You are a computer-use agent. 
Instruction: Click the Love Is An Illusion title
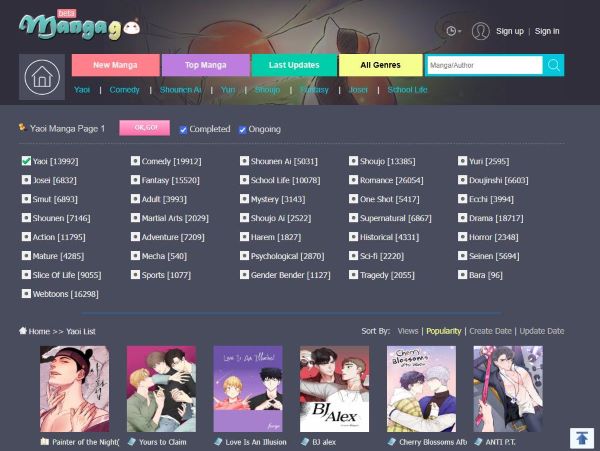256,442
